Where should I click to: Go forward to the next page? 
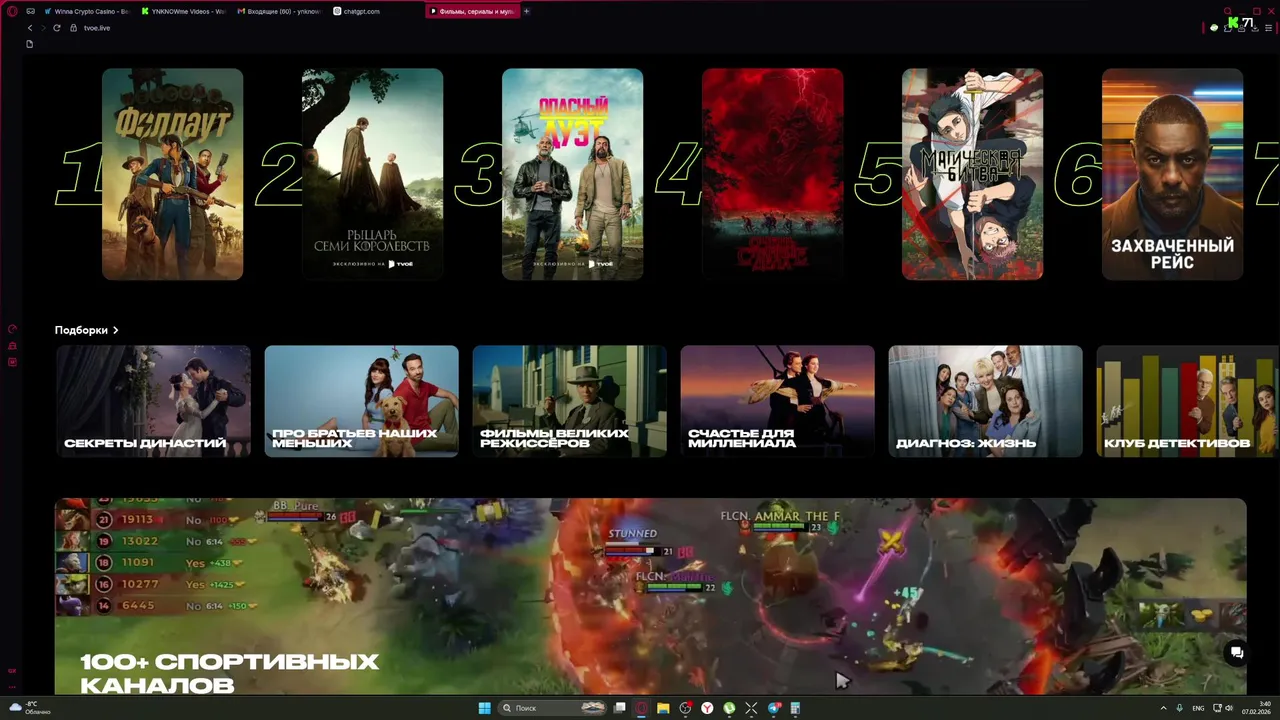pyautogui.click(x=43, y=28)
